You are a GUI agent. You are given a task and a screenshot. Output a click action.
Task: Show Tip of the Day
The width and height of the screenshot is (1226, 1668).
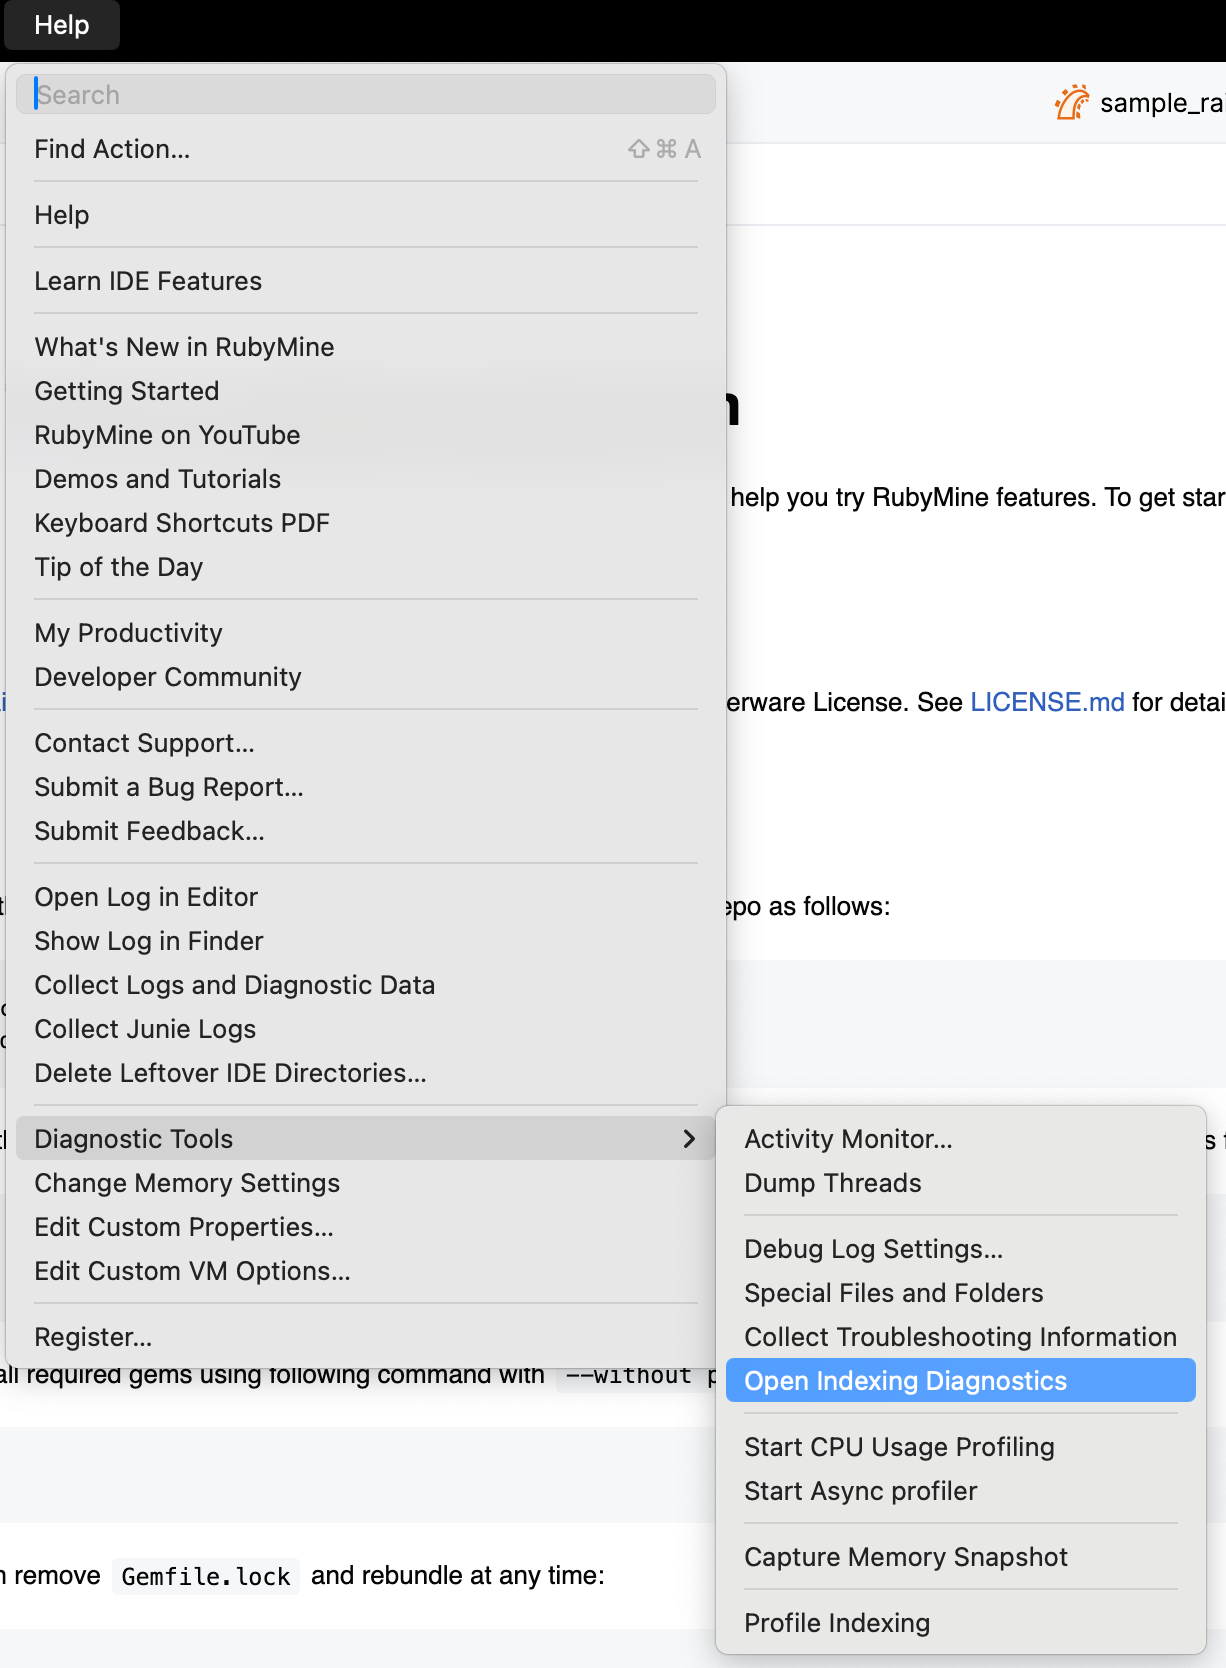pyautogui.click(x=119, y=567)
